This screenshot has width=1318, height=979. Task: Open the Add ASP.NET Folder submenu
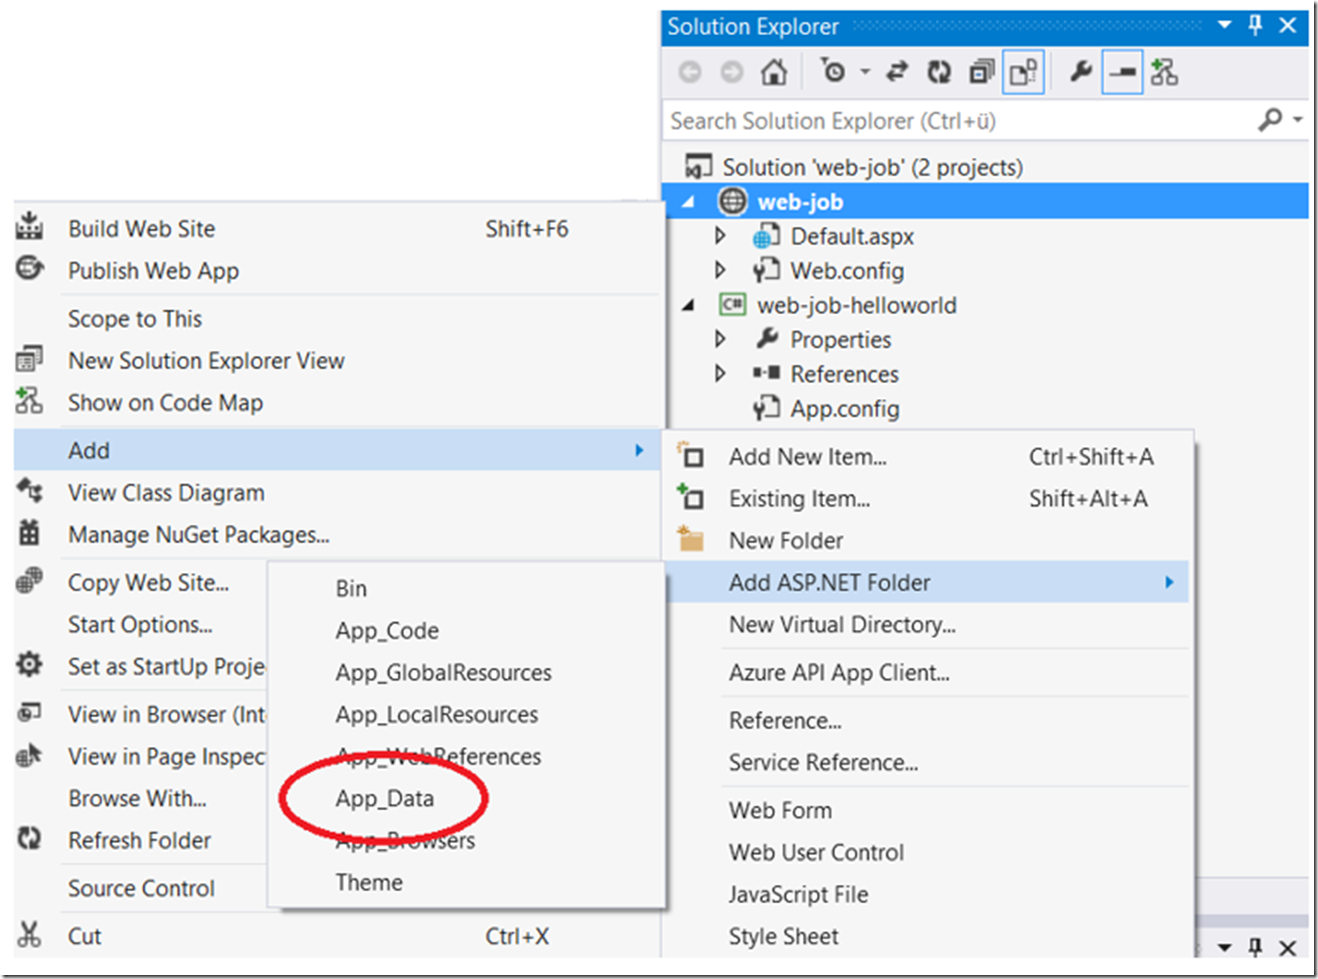coord(928,582)
